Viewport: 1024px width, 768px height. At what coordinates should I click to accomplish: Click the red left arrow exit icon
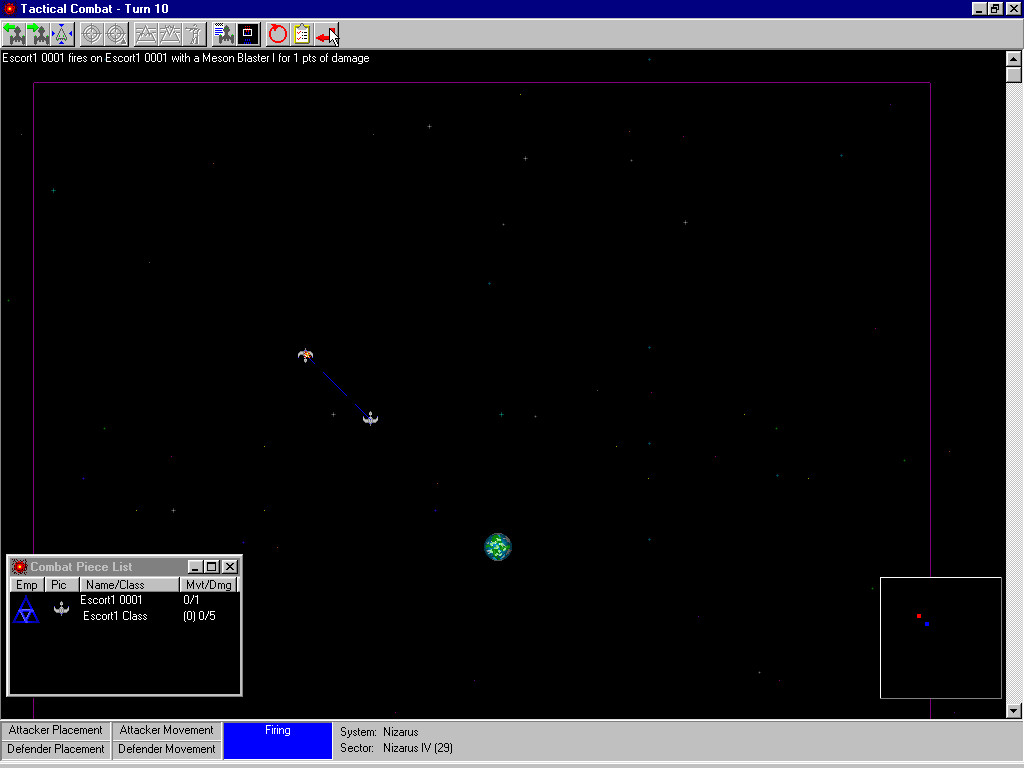pos(326,34)
